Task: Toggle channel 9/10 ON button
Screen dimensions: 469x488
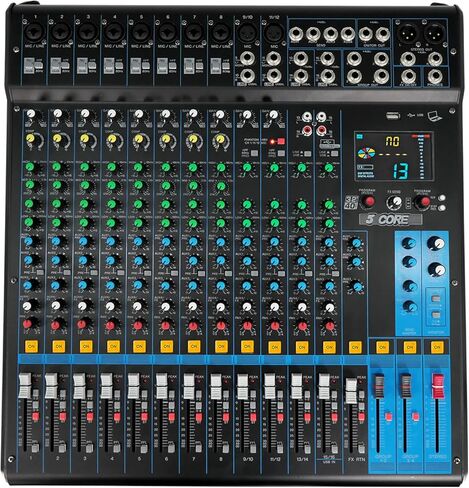Action: (247, 347)
